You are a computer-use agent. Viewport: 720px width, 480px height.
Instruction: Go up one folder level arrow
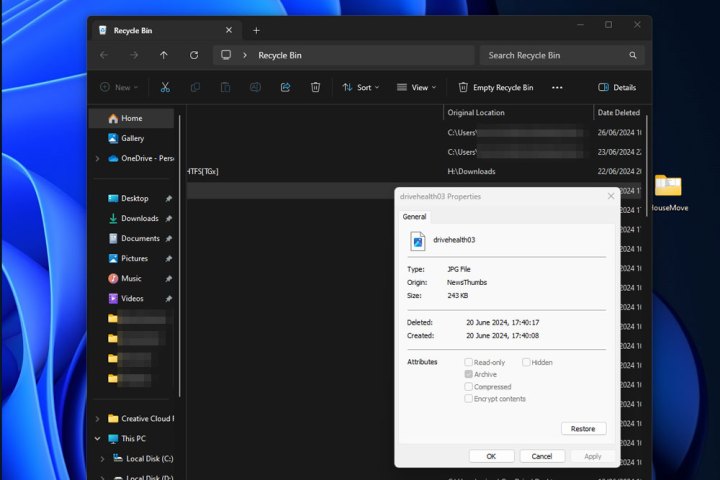[164, 55]
